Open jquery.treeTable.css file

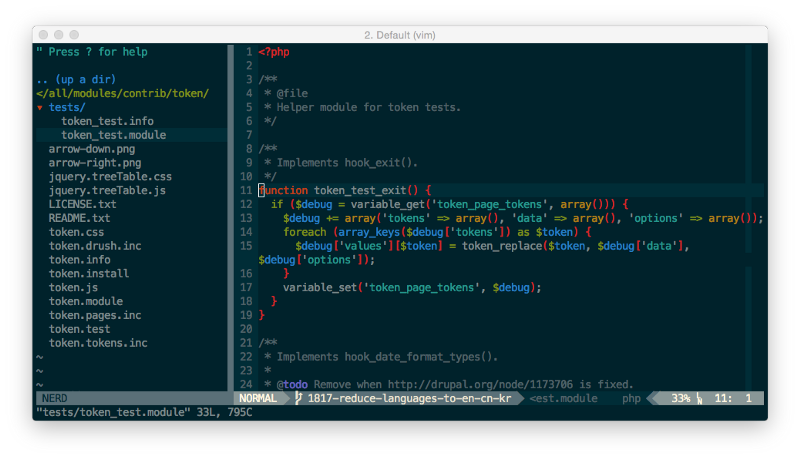pyautogui.click(x=110, y=176)
